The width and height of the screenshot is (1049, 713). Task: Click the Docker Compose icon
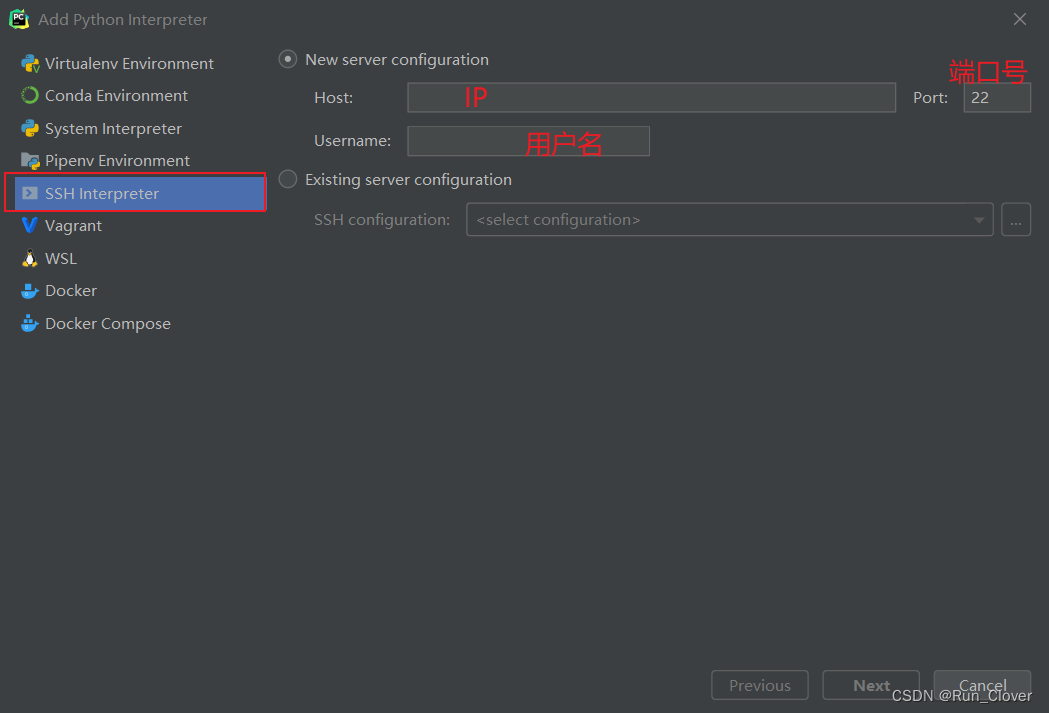point(30,324)
